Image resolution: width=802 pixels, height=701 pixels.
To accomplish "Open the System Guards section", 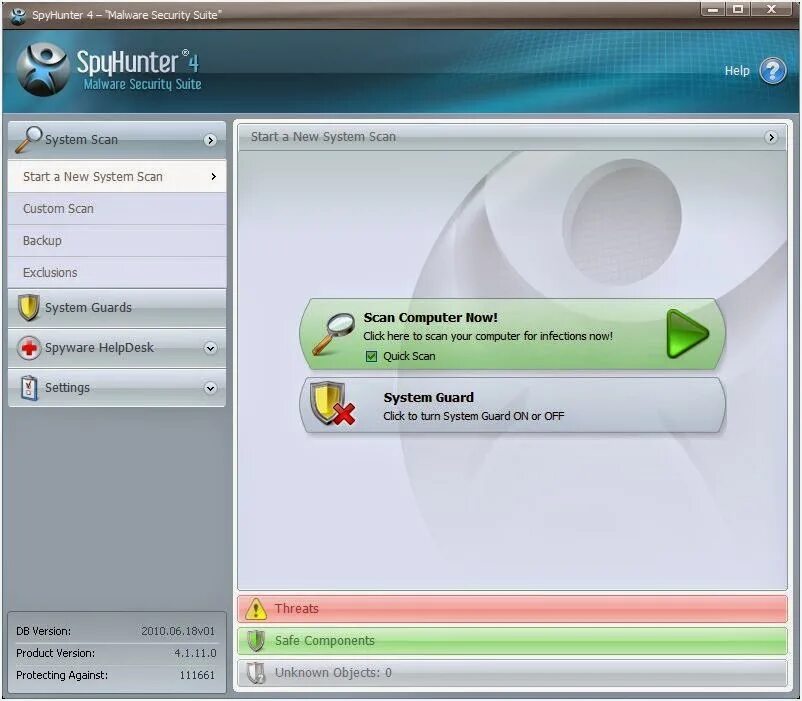I will (117, 308).
